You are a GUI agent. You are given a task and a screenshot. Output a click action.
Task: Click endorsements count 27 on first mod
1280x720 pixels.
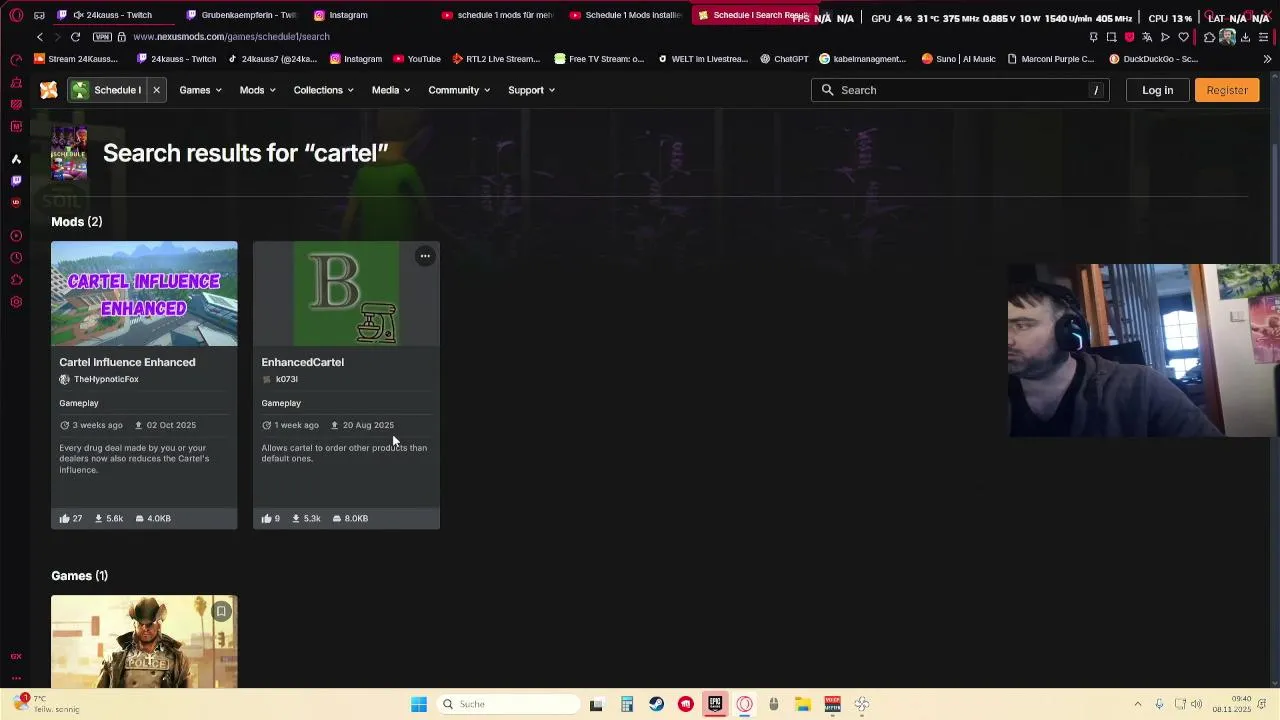click(x=71, y=518)
